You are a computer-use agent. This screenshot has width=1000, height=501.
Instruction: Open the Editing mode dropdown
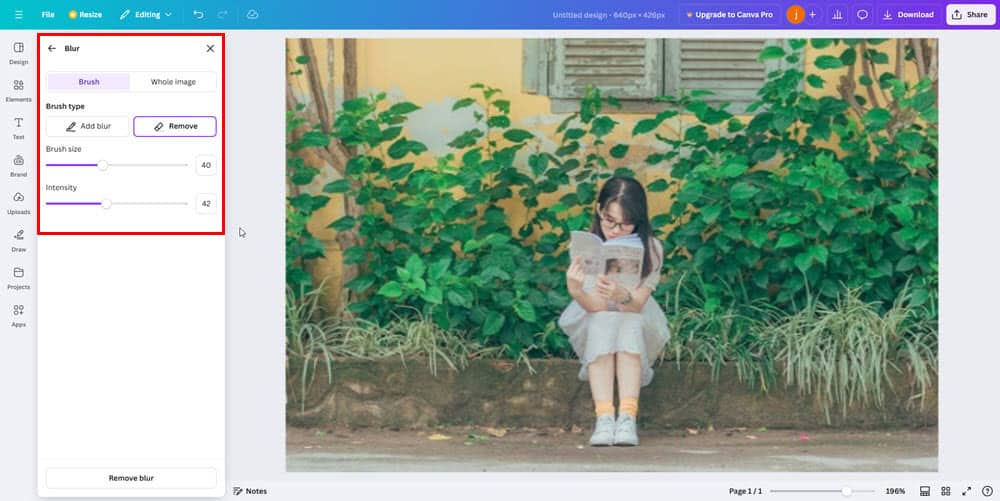[x=145, y=14]
